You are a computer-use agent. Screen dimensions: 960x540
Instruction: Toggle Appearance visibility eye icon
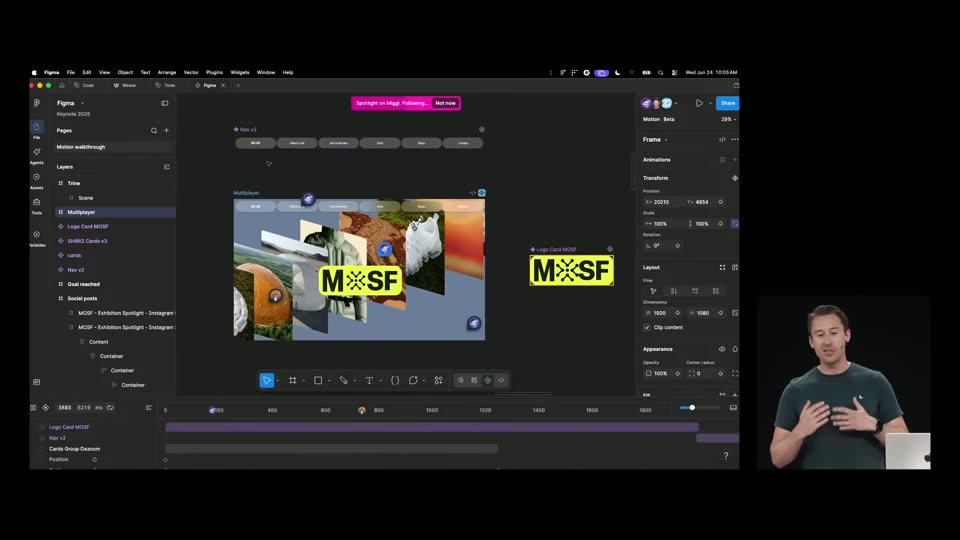(x=722, y=349)
